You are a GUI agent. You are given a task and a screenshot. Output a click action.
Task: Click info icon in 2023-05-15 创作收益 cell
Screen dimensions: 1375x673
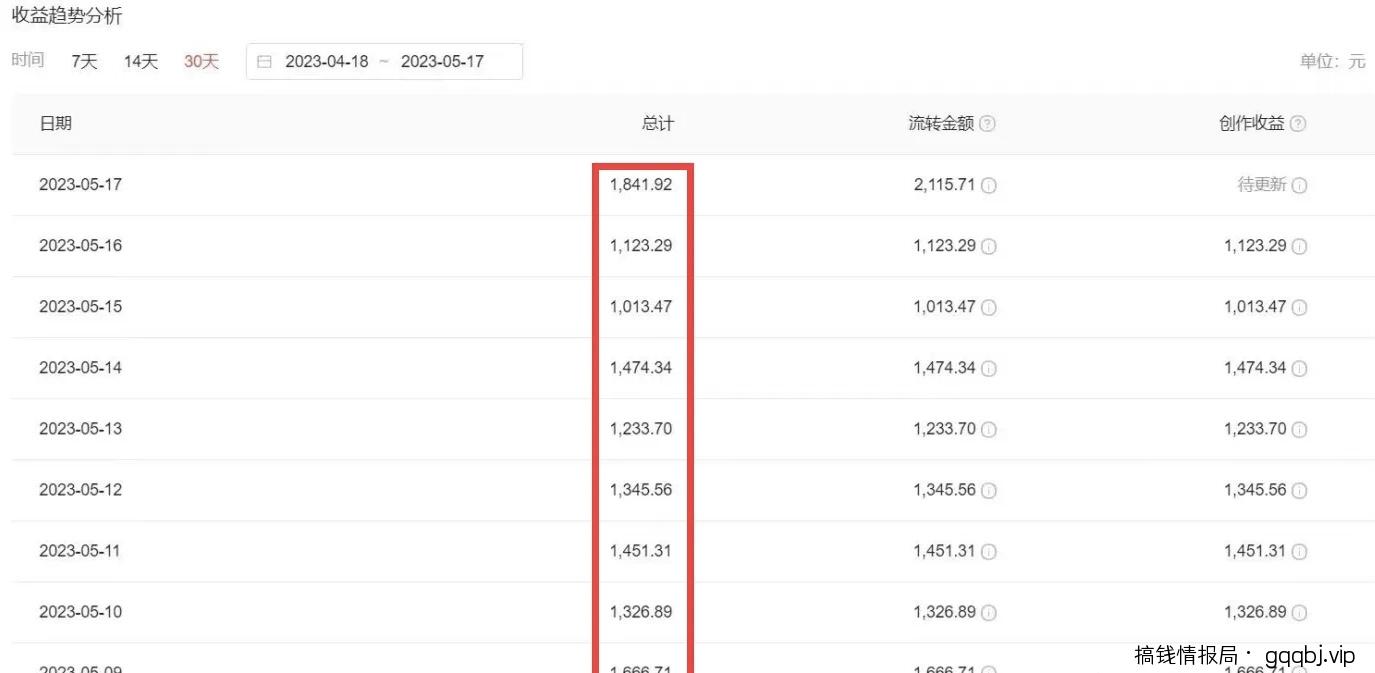point(1299,307)
